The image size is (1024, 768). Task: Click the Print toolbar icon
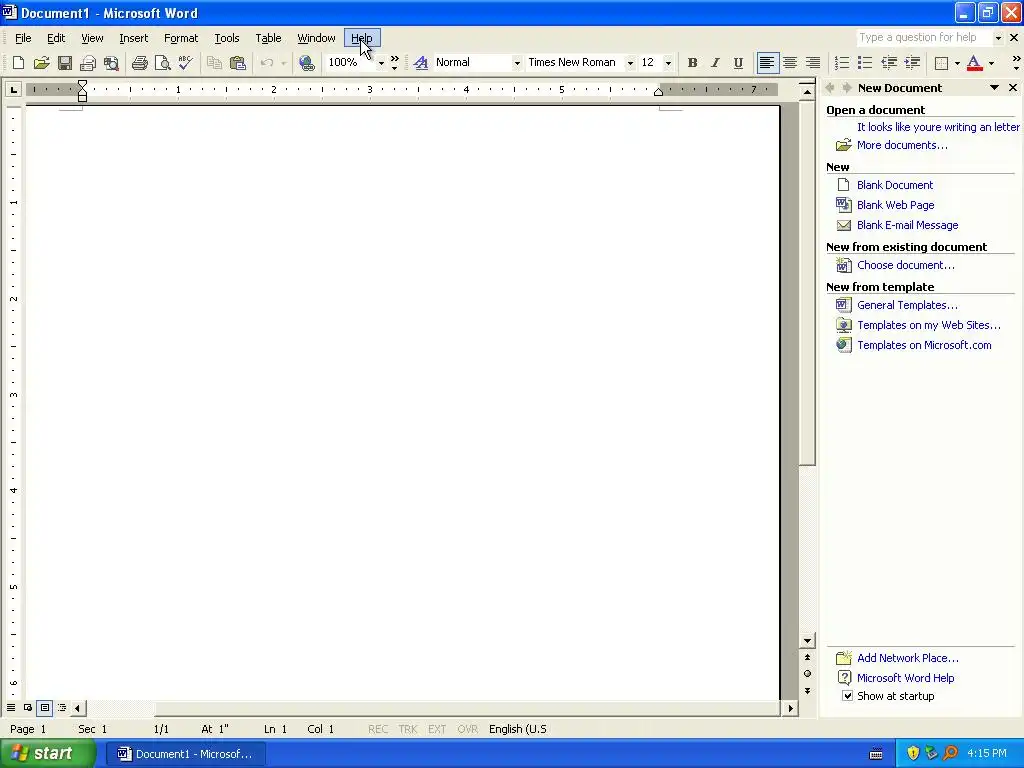[140, 63]
